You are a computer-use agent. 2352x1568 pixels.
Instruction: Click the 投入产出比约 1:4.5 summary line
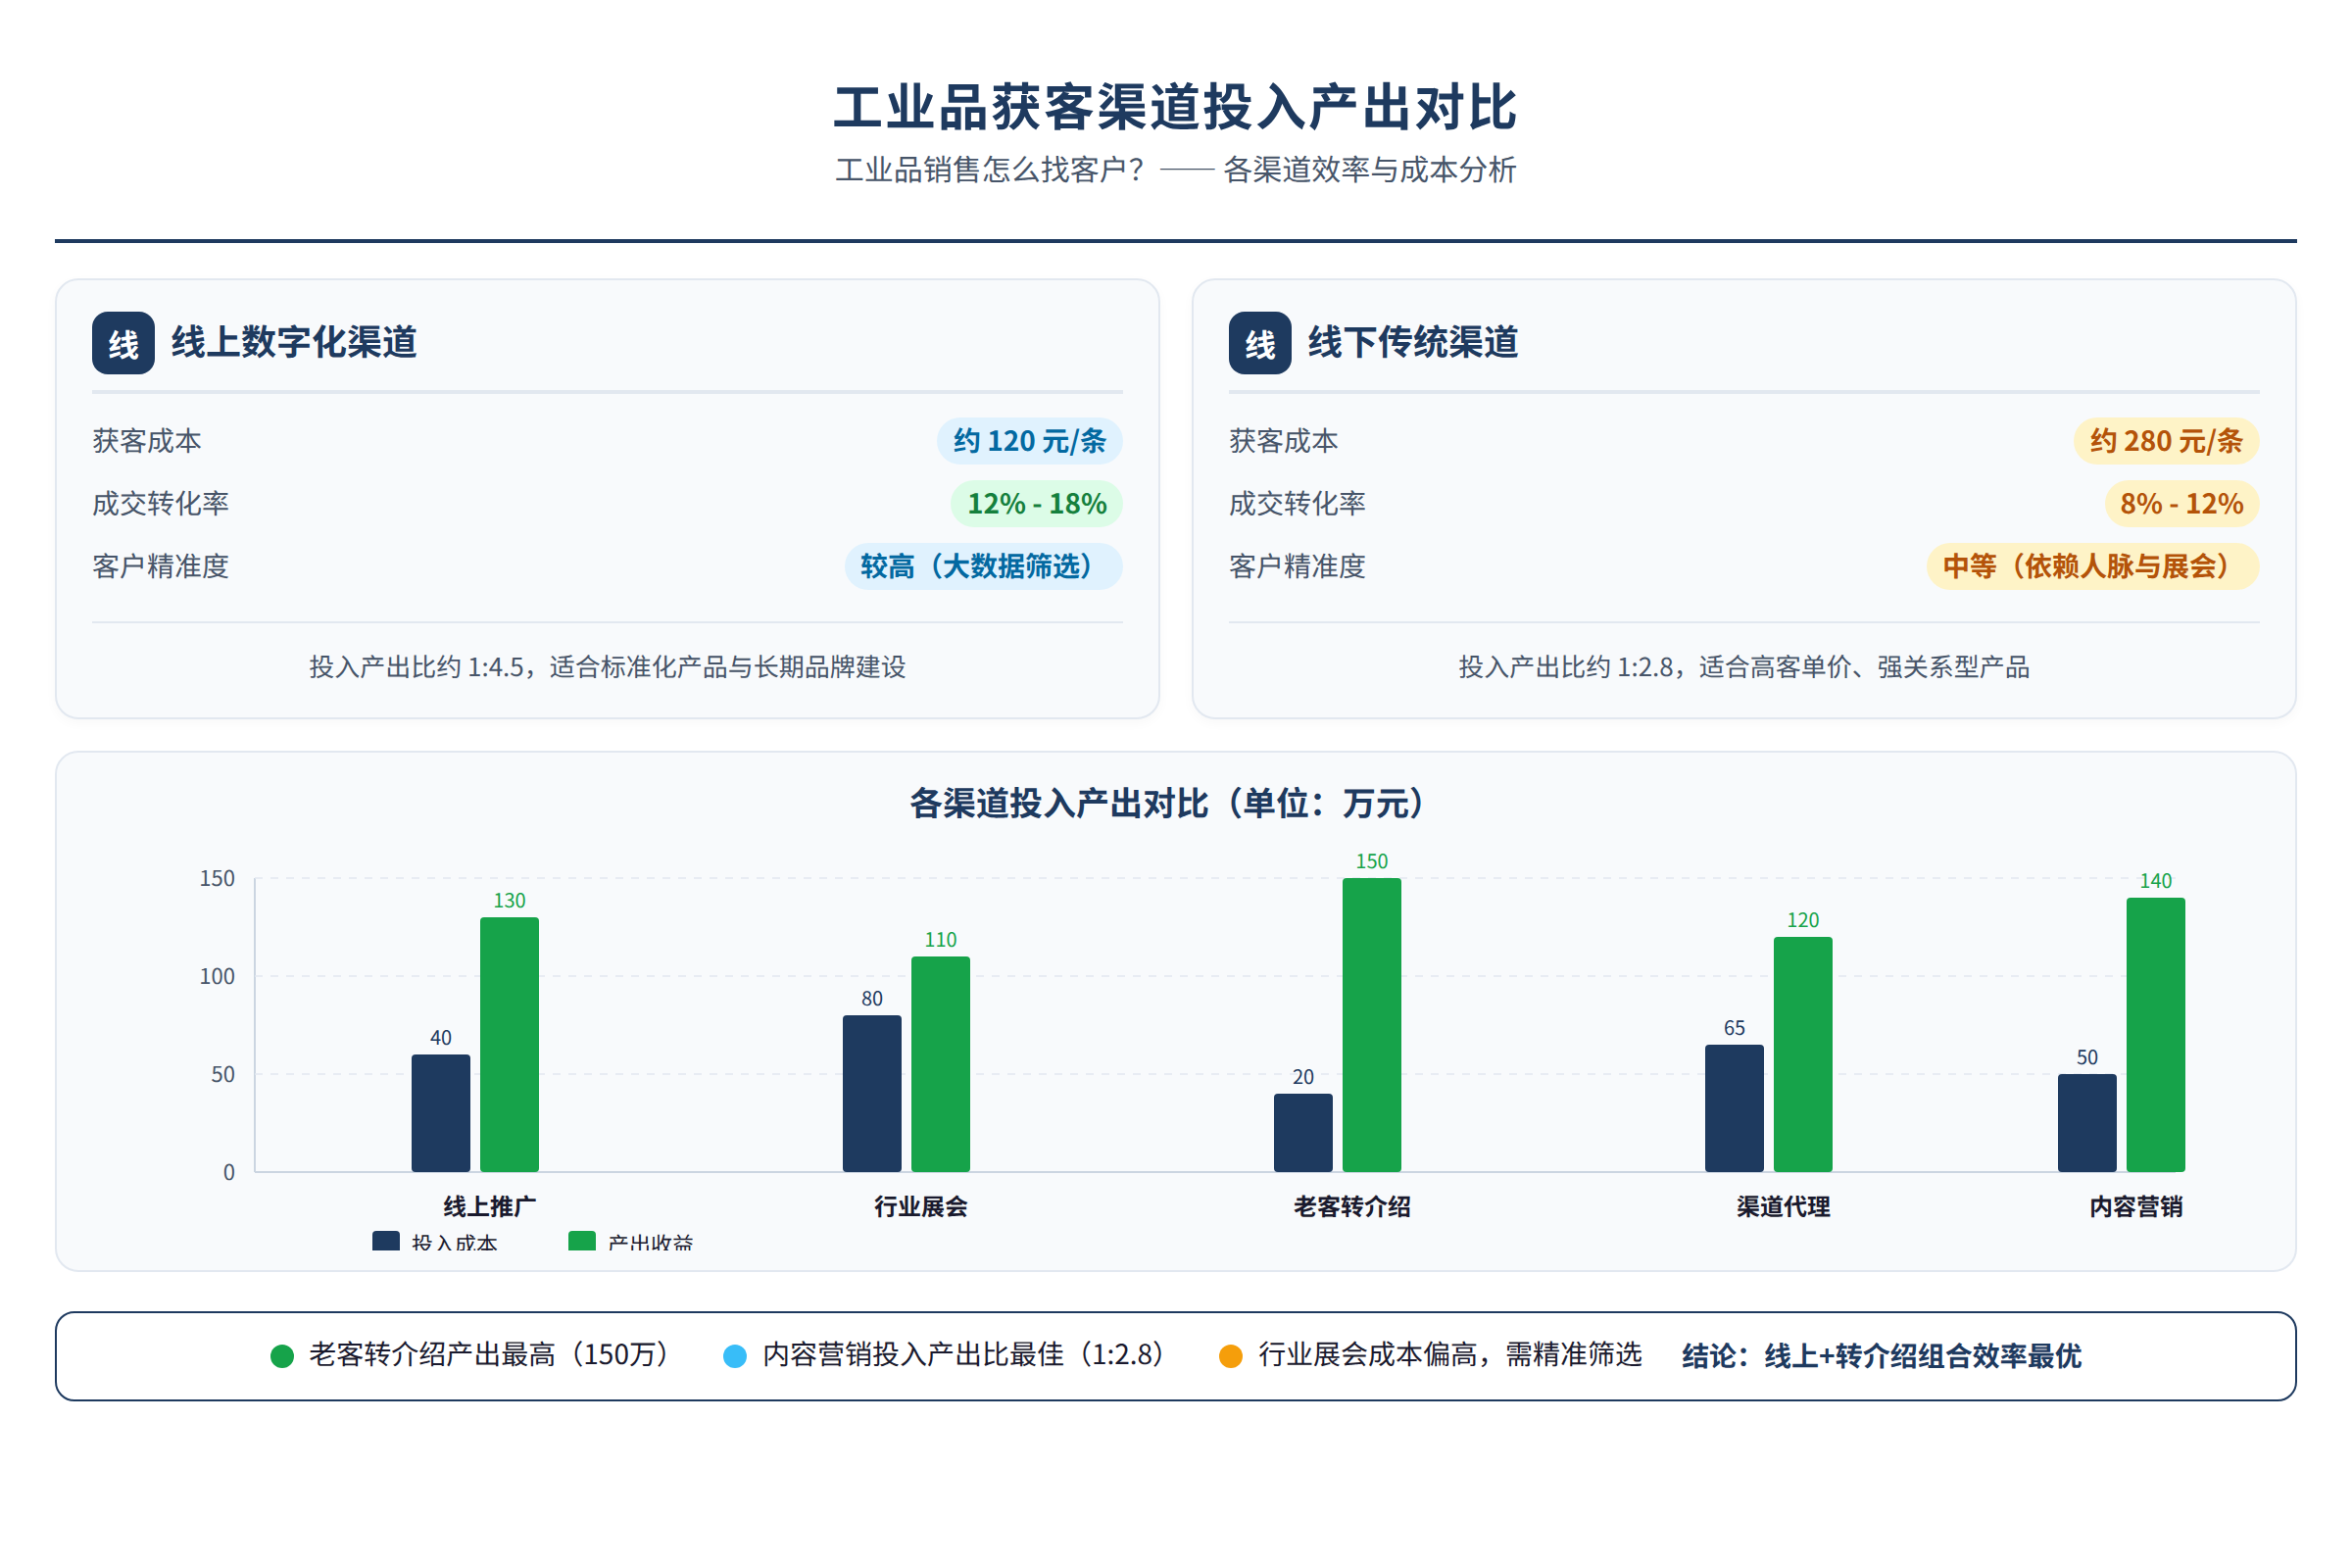pos(607,667)
